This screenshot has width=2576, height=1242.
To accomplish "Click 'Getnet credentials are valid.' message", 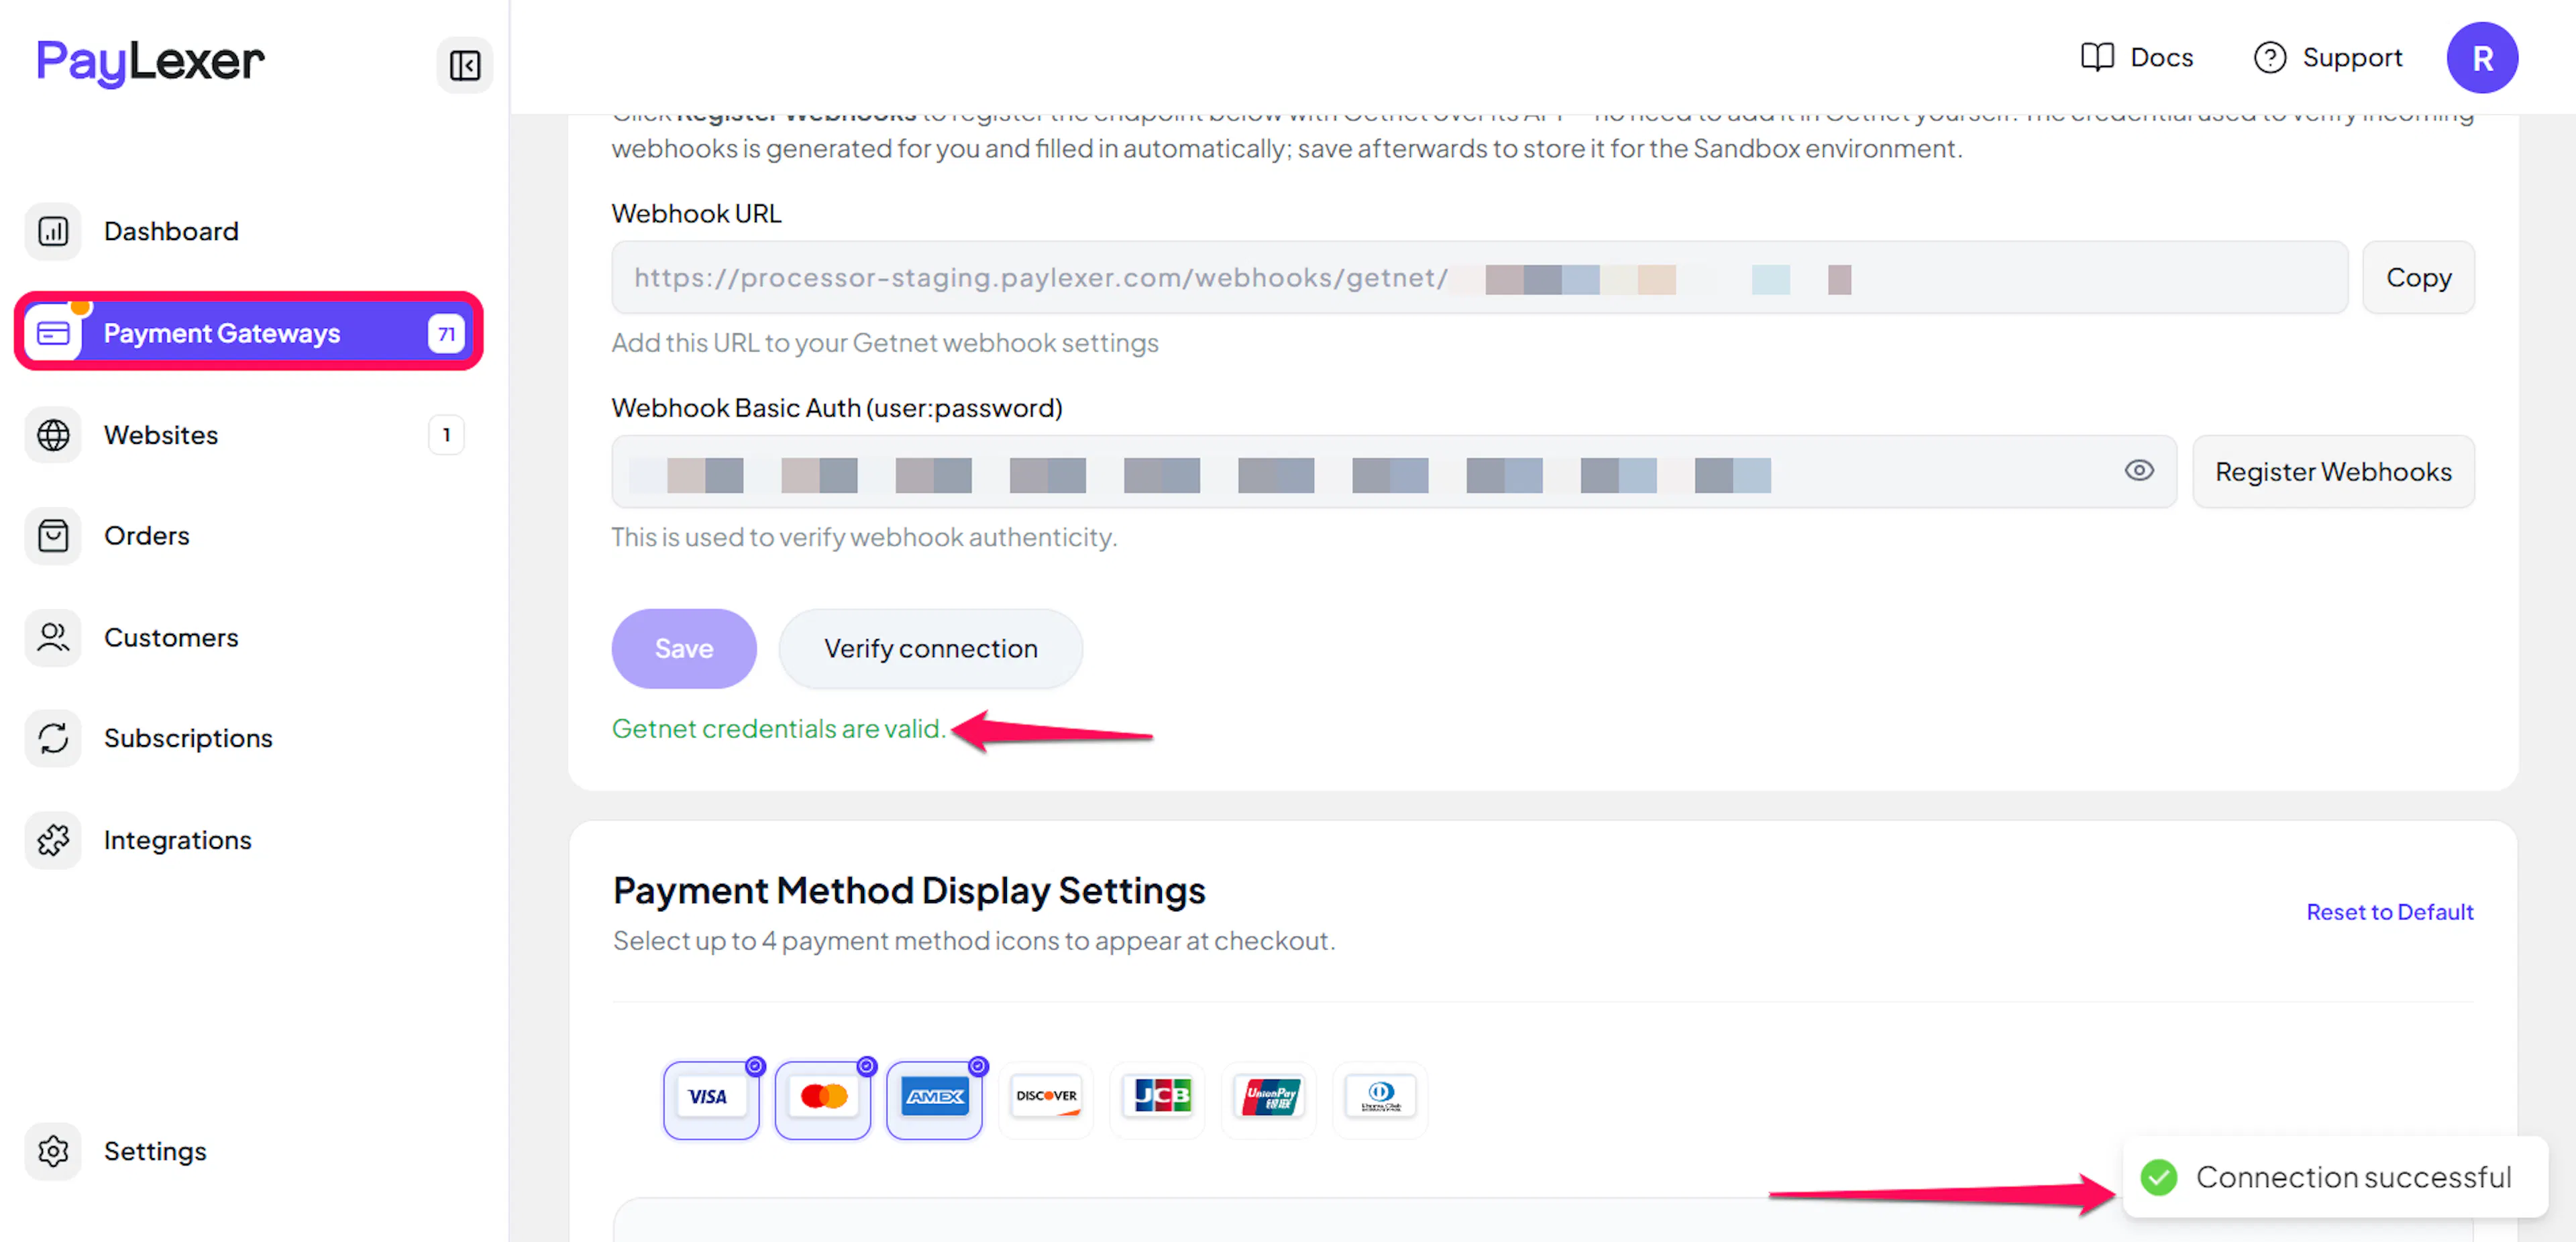I will tap(778, 728).
